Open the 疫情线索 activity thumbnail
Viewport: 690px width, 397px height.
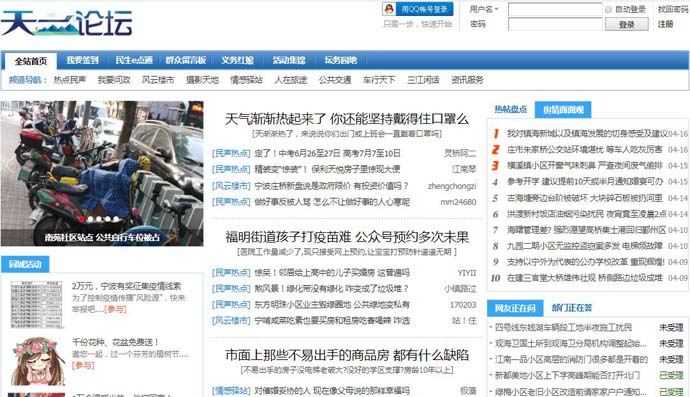36,305
